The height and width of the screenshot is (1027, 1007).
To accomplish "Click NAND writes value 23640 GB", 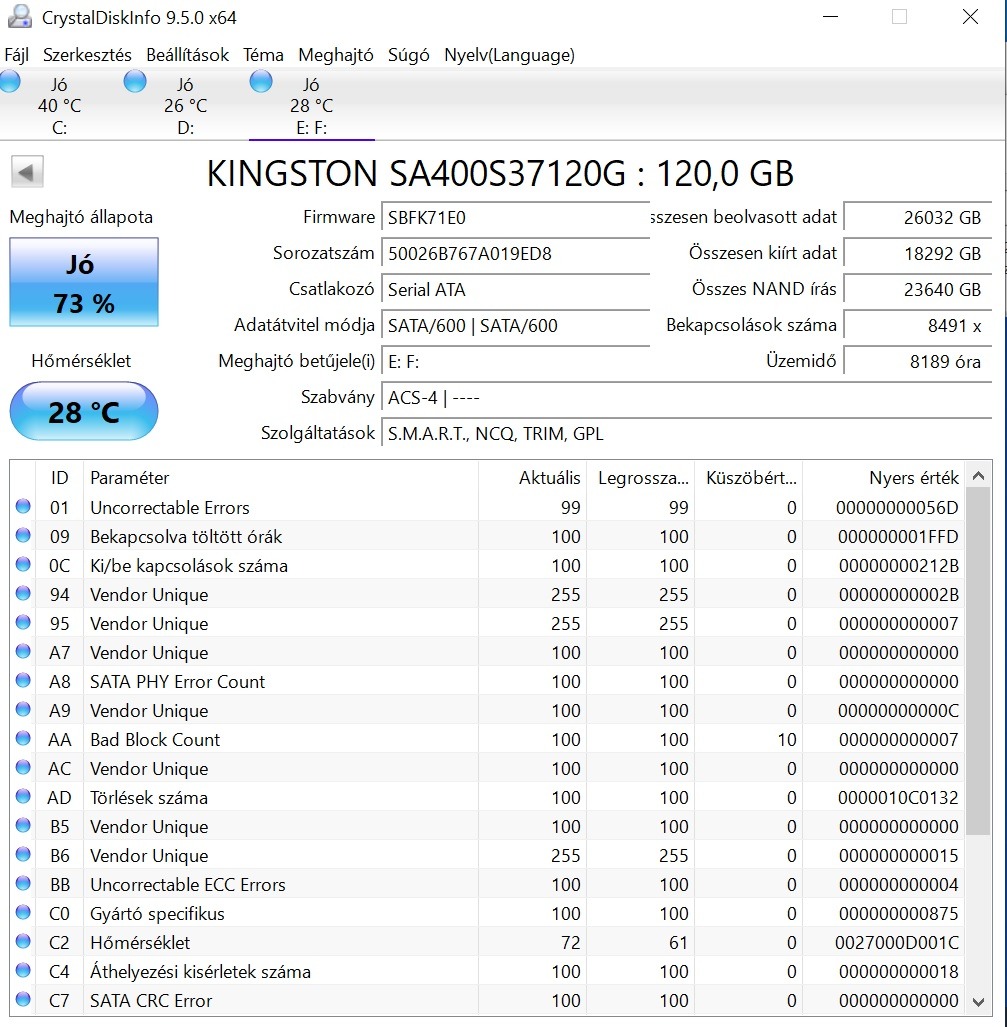I will [918, 289].
